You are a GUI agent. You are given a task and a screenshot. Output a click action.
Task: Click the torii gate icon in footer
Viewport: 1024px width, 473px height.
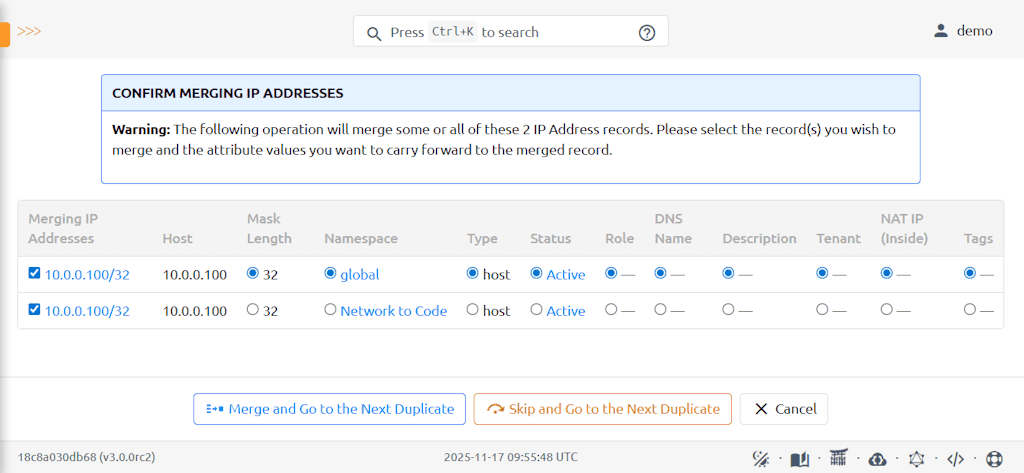click(x=838, y=459)
